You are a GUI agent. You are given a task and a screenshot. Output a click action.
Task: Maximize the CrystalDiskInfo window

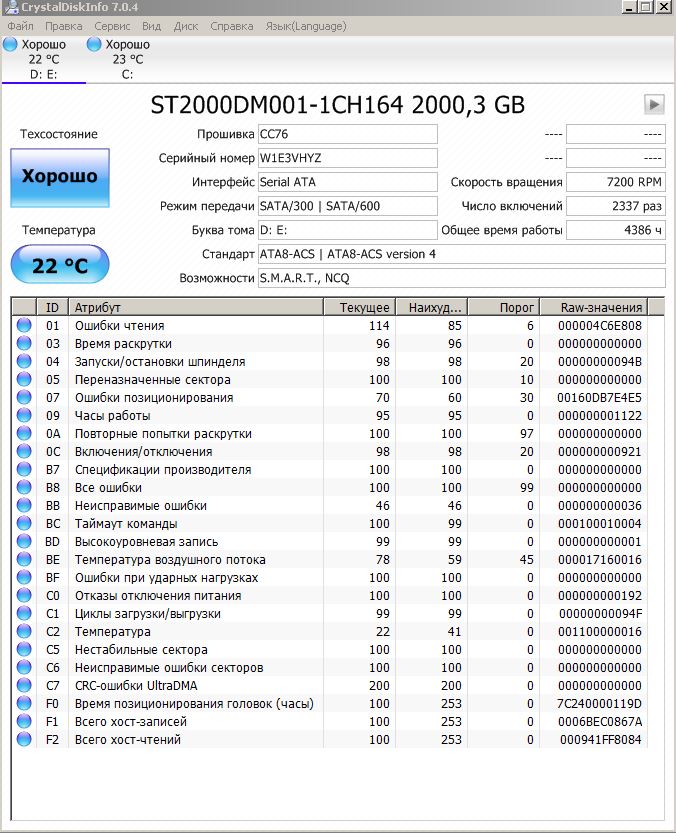tap(645, 7)
